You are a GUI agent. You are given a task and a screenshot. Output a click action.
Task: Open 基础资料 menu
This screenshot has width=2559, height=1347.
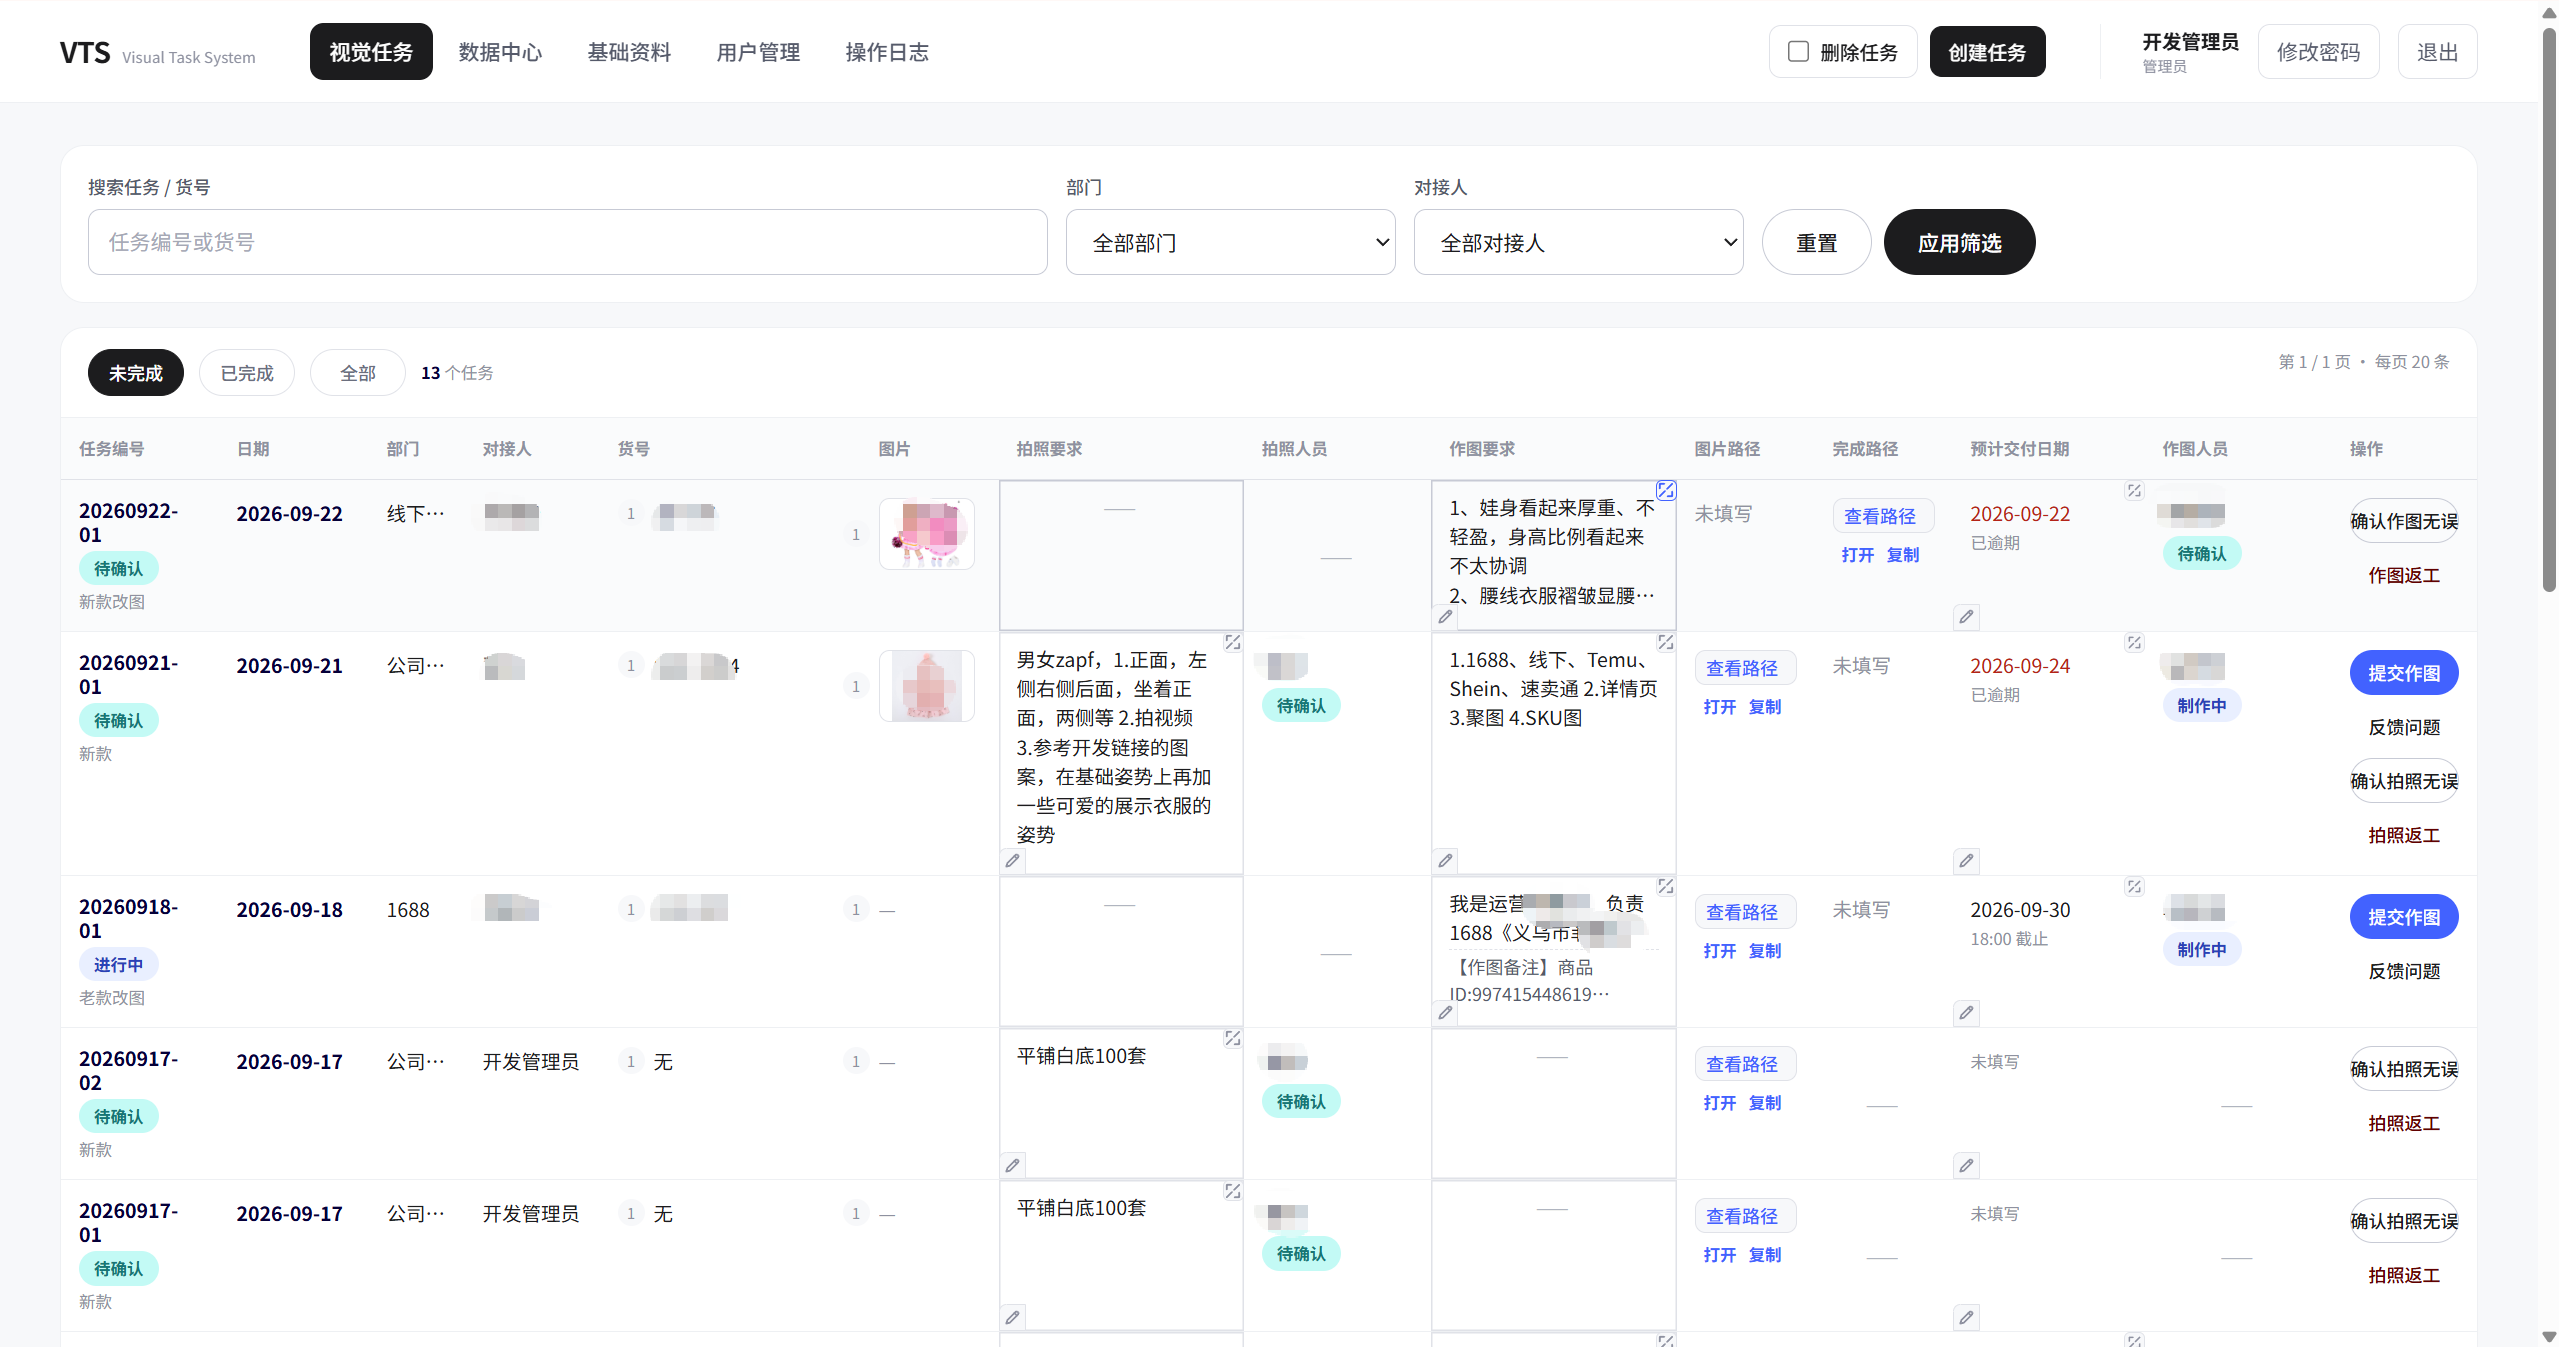tap(629, 52)
